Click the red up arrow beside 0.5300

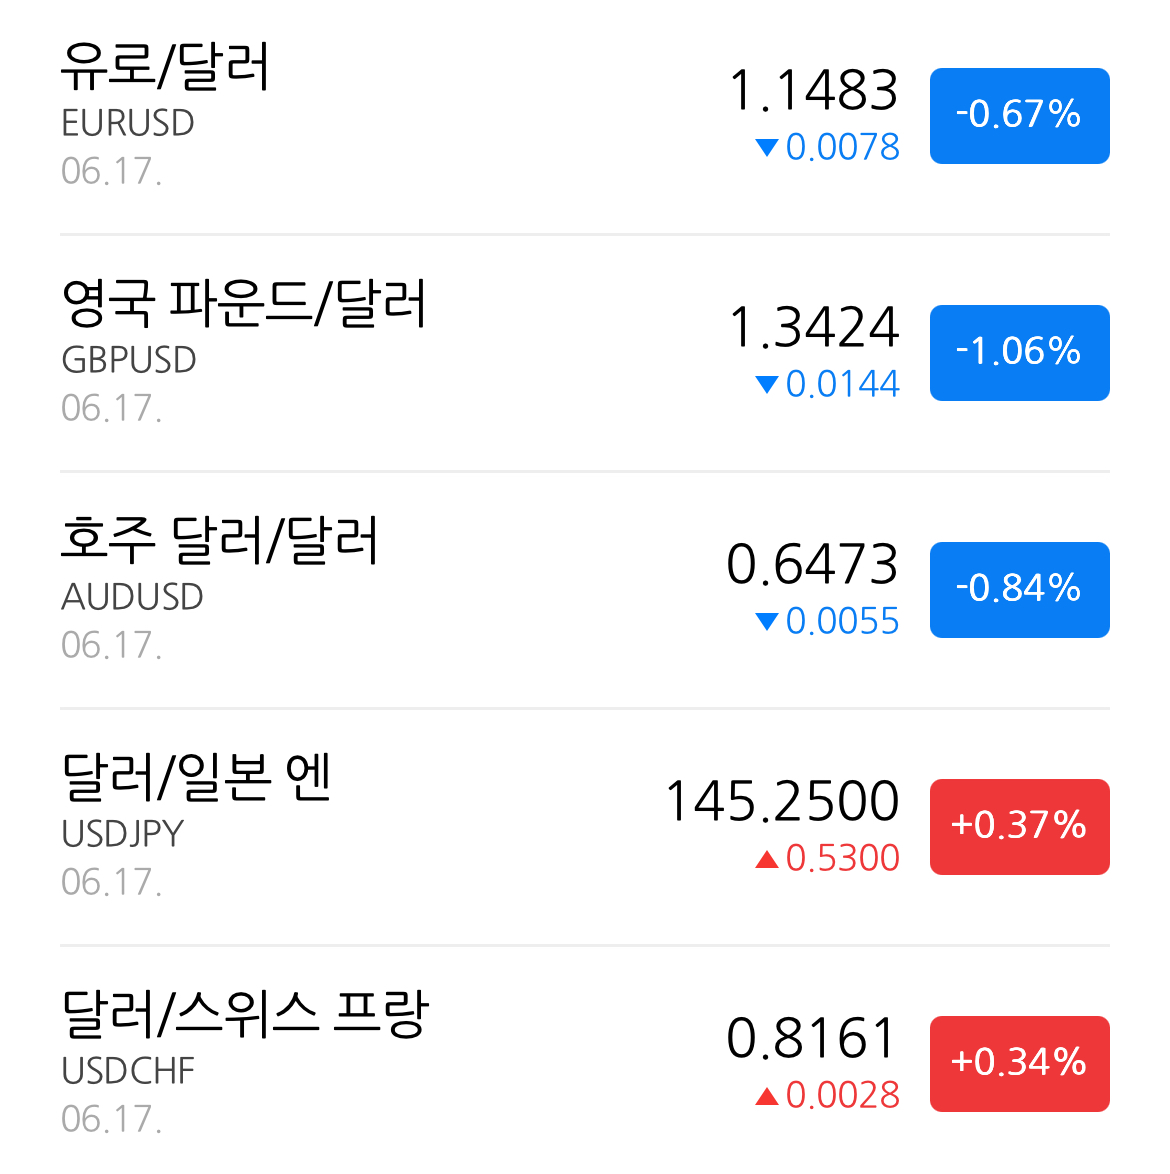click(767, 859)
